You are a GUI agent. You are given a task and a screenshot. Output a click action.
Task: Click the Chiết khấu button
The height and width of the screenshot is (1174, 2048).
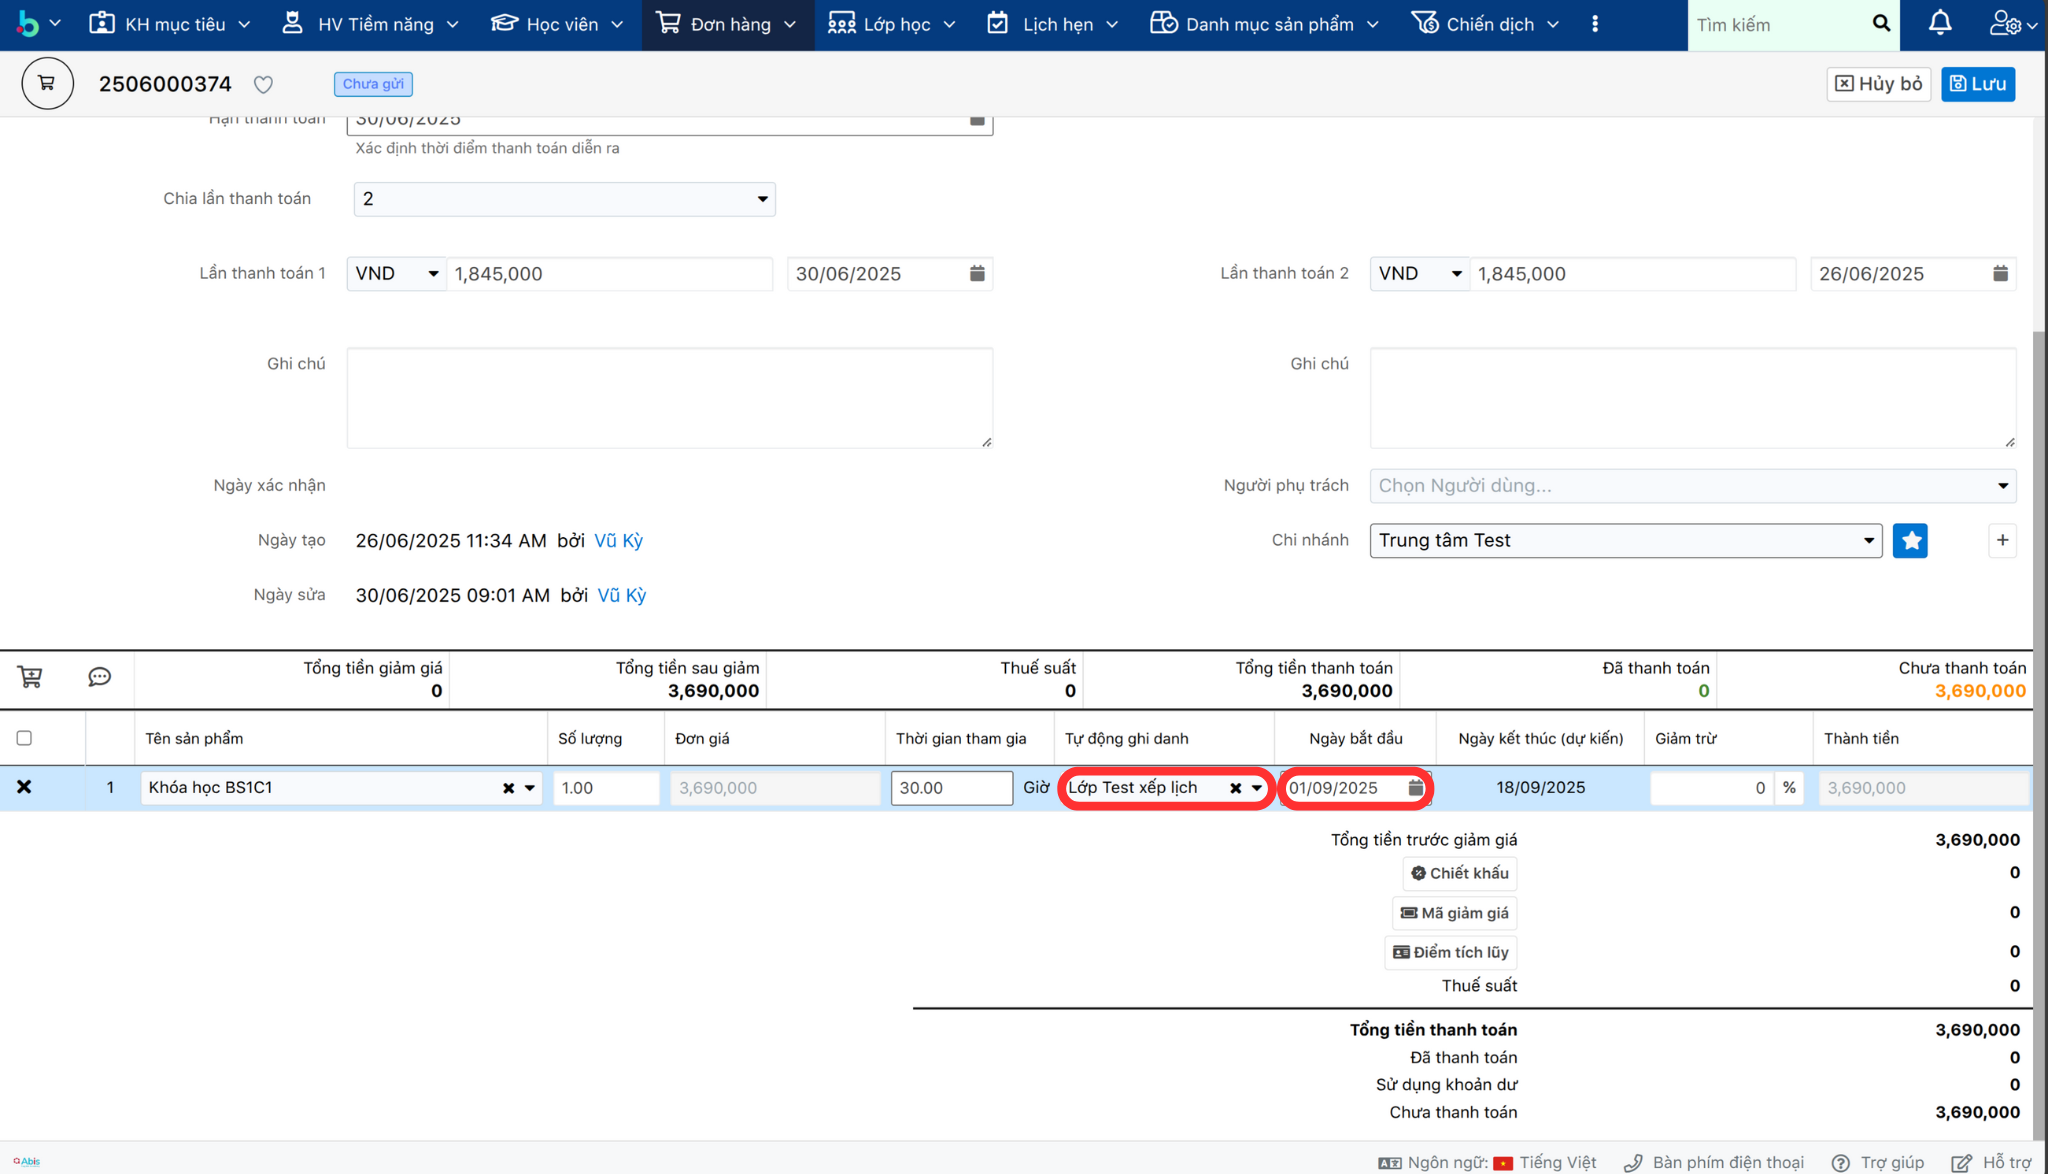click(x=1459, y=873)
